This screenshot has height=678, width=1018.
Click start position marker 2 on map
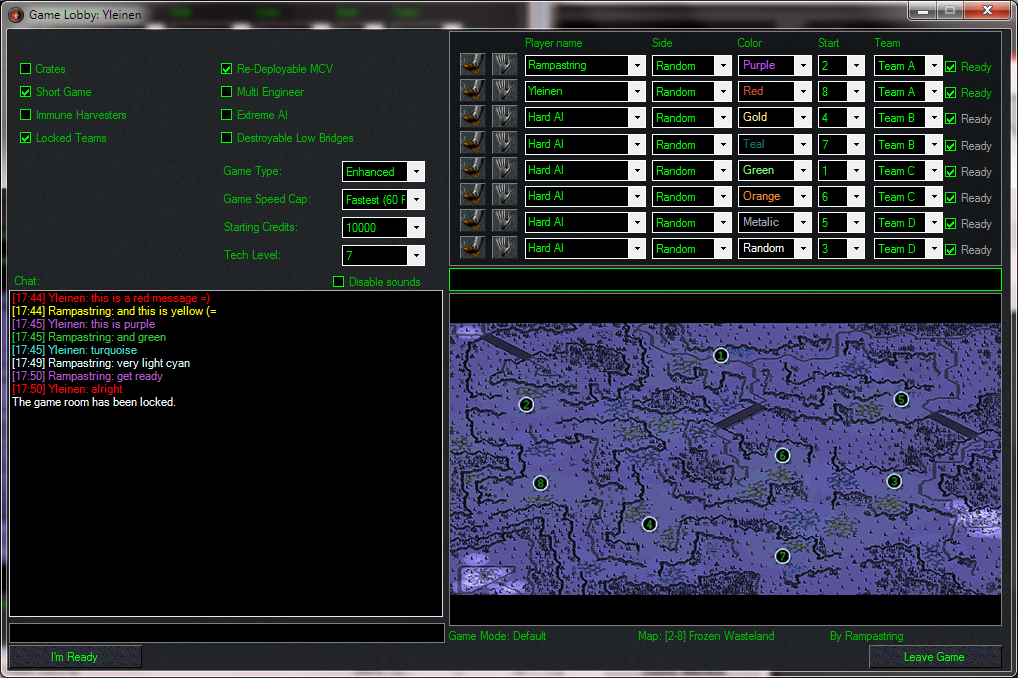pos(526,405)
